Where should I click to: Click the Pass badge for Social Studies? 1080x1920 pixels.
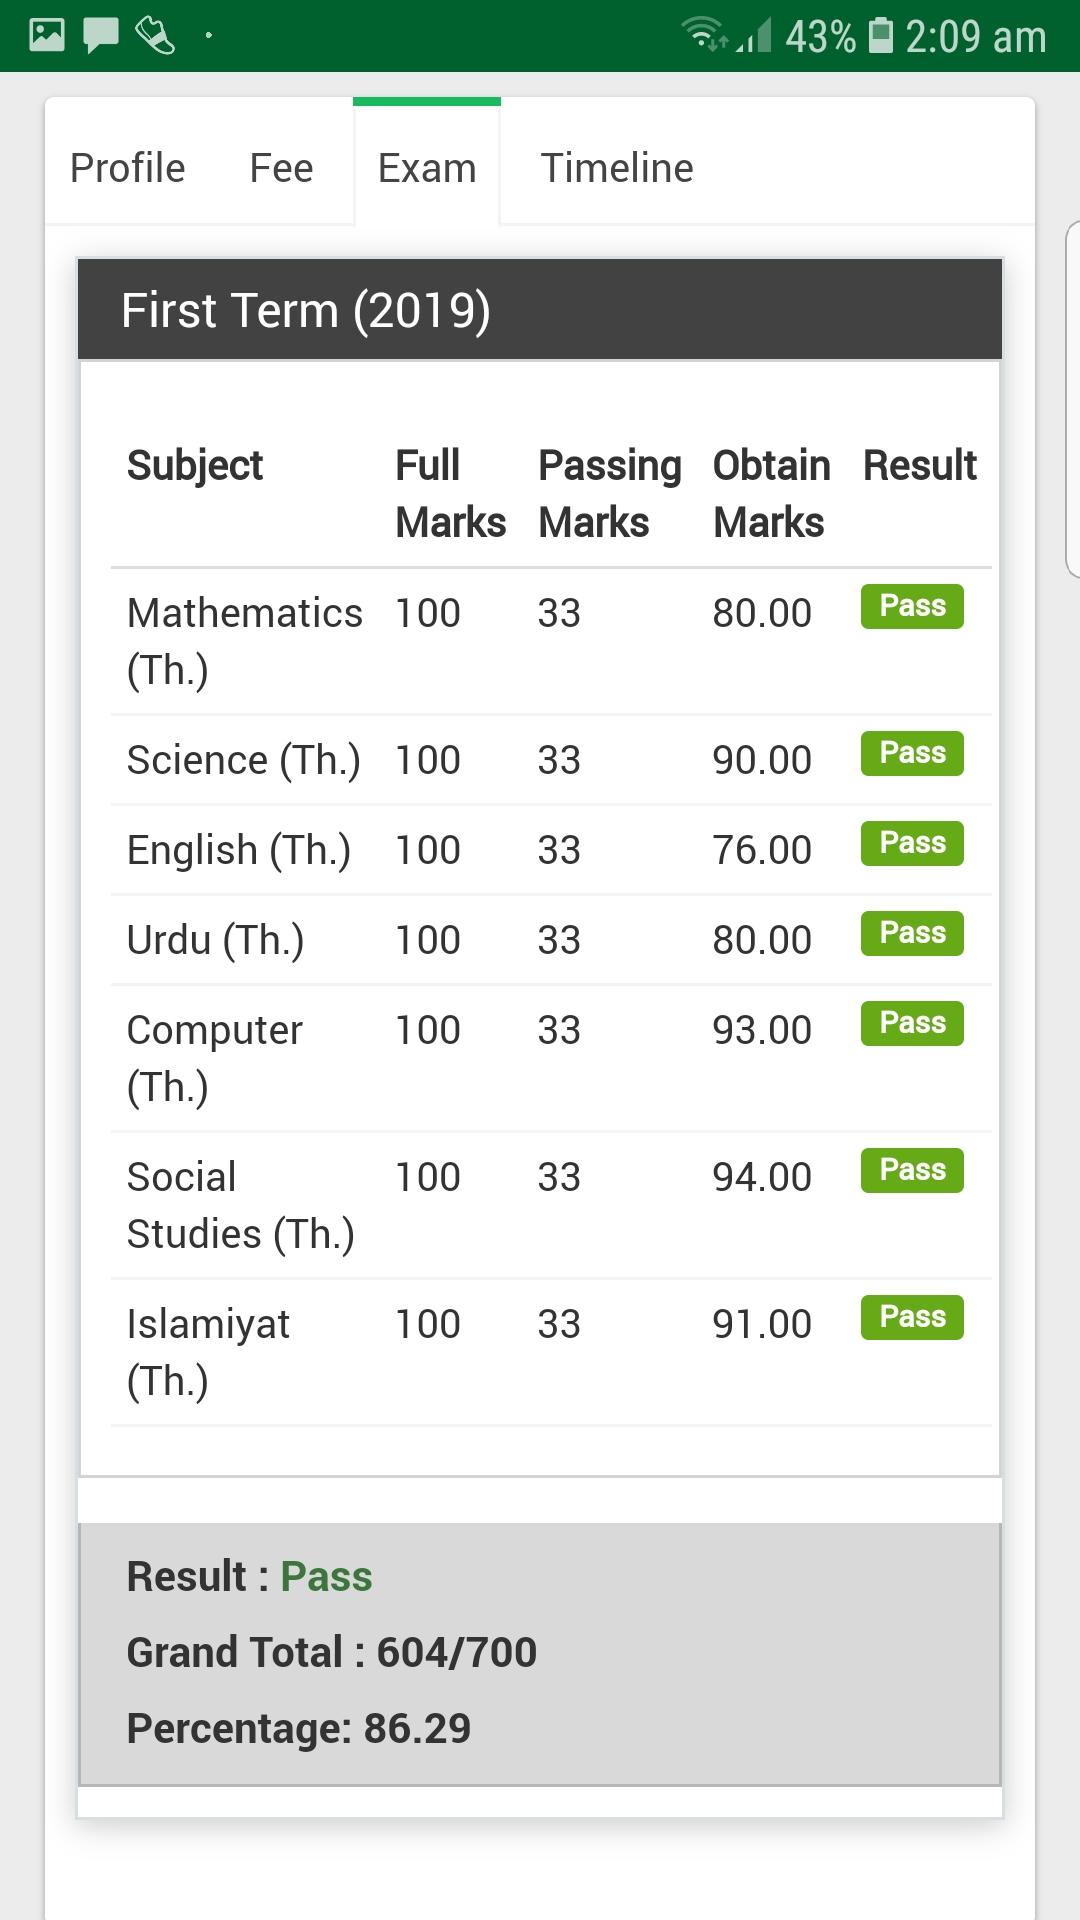pyautogui.click(x=912, y=1170)
